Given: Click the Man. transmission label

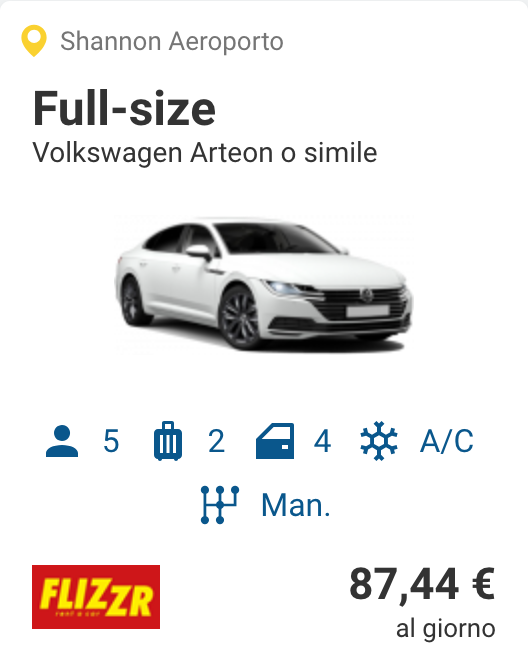Looking at the screenshot, I should point(296,505).
